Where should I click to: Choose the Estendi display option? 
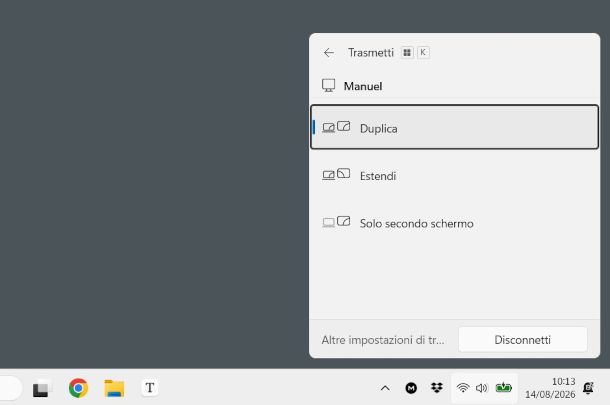pos(454,175)
